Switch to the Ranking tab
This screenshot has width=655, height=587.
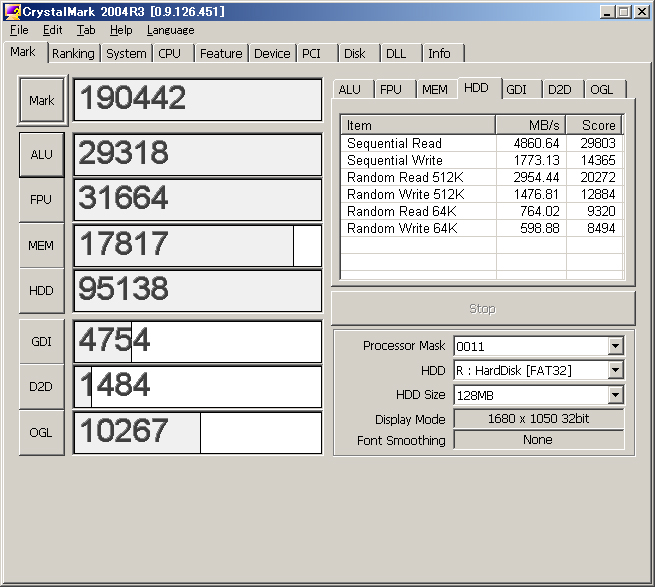[73, 54]
